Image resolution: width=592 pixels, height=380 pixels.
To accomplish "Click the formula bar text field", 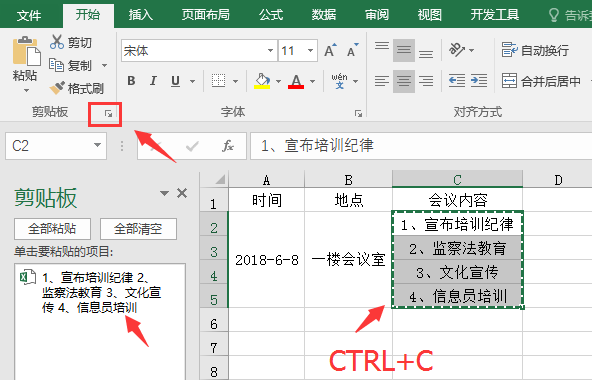I will tap(421, 146).
